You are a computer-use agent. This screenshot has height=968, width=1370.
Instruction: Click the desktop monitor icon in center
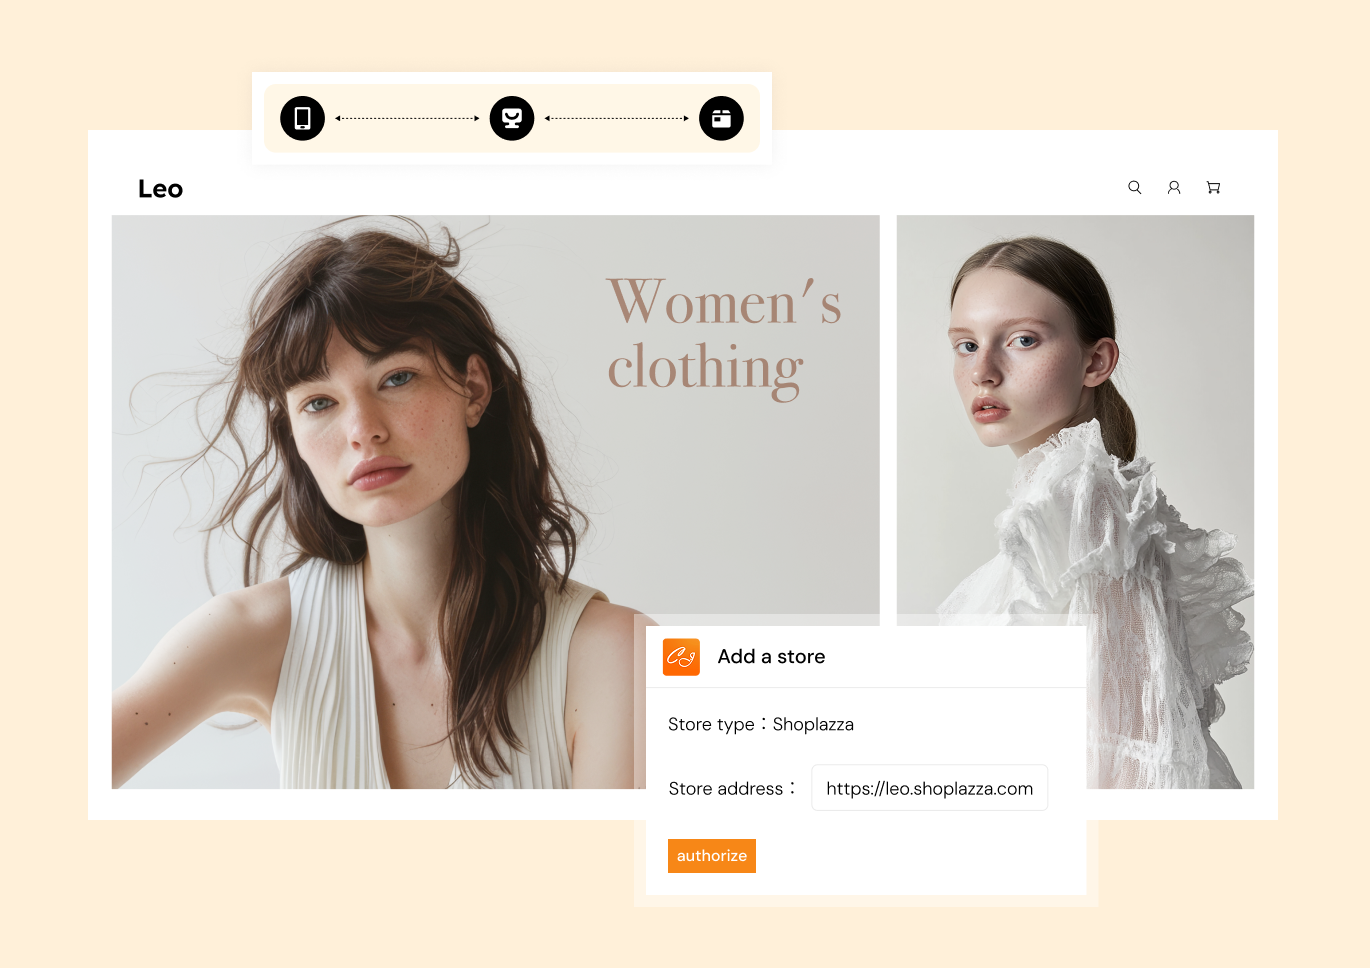512,118
